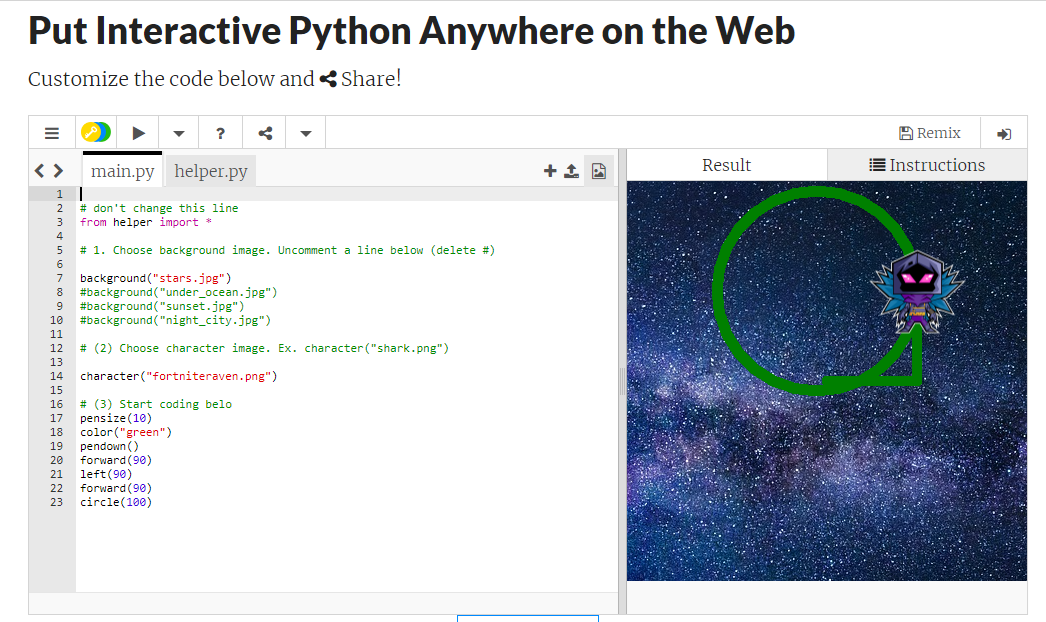The image size is (1046, 622).
Task: Click the left(90) code line
Action: point(106,474)
